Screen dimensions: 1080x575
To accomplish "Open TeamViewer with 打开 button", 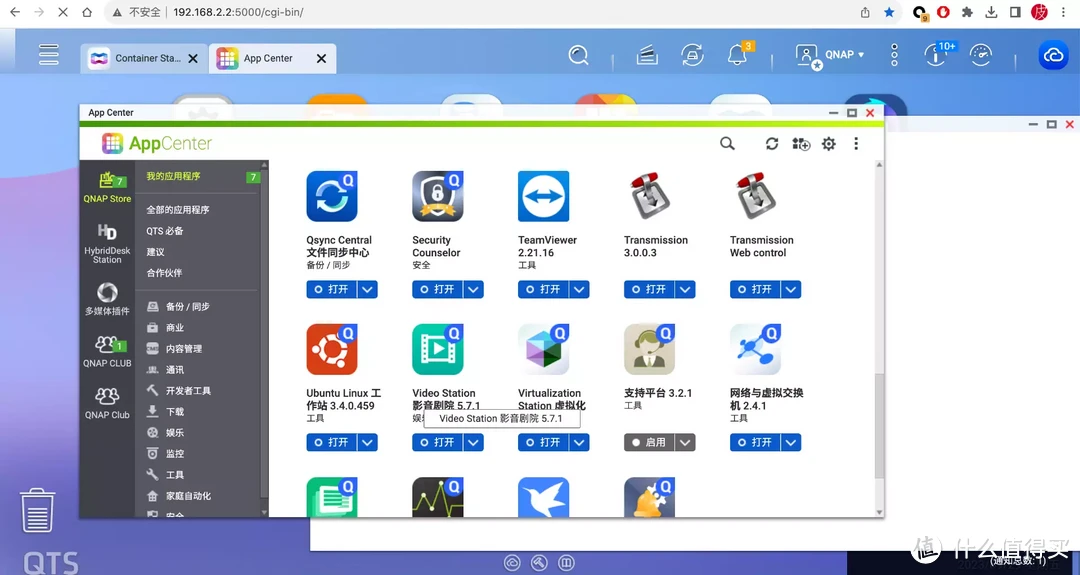I will 543,289.
